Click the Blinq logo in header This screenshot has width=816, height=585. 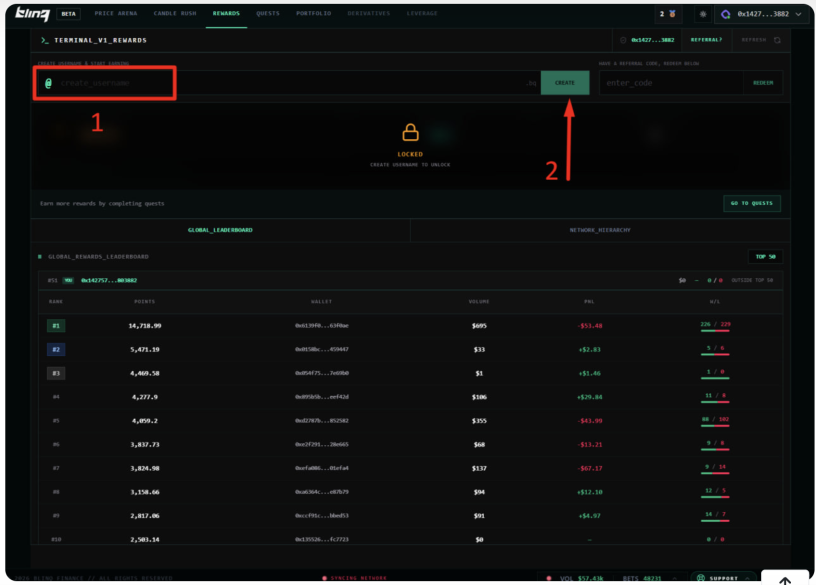click(x=33, y=14)
